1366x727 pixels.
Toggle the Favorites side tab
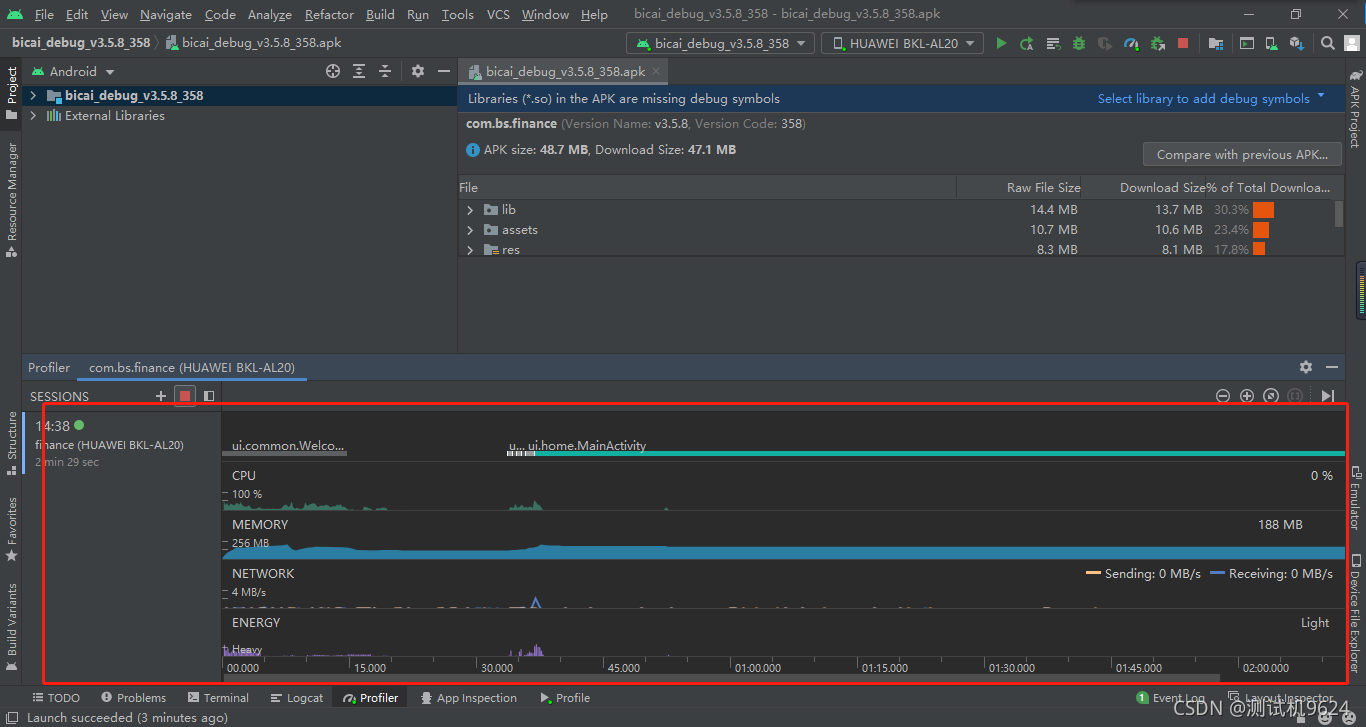[11, 529]
